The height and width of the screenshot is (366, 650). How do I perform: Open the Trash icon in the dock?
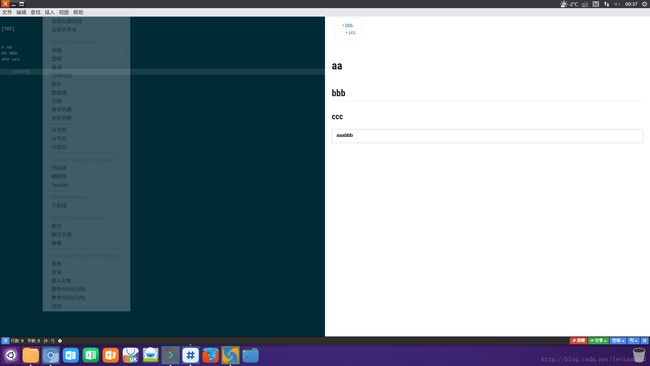pos(639,356)
